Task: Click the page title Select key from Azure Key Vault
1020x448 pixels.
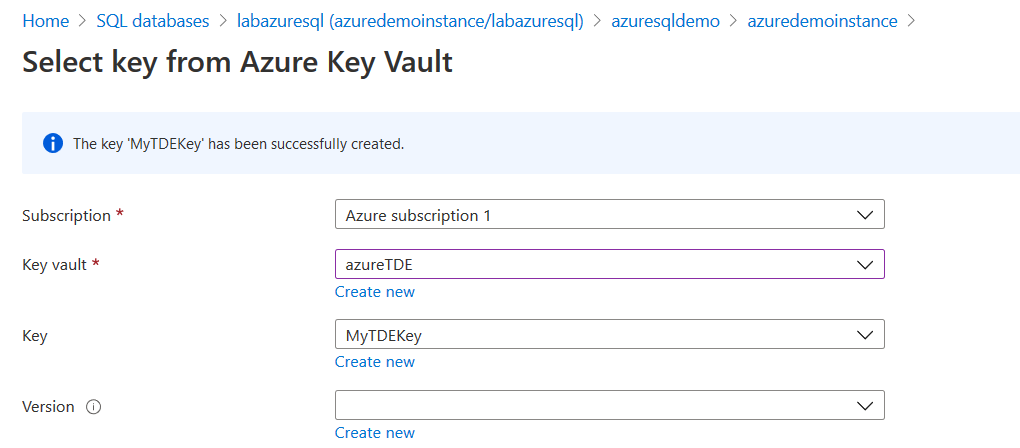Action: [237, 62]
